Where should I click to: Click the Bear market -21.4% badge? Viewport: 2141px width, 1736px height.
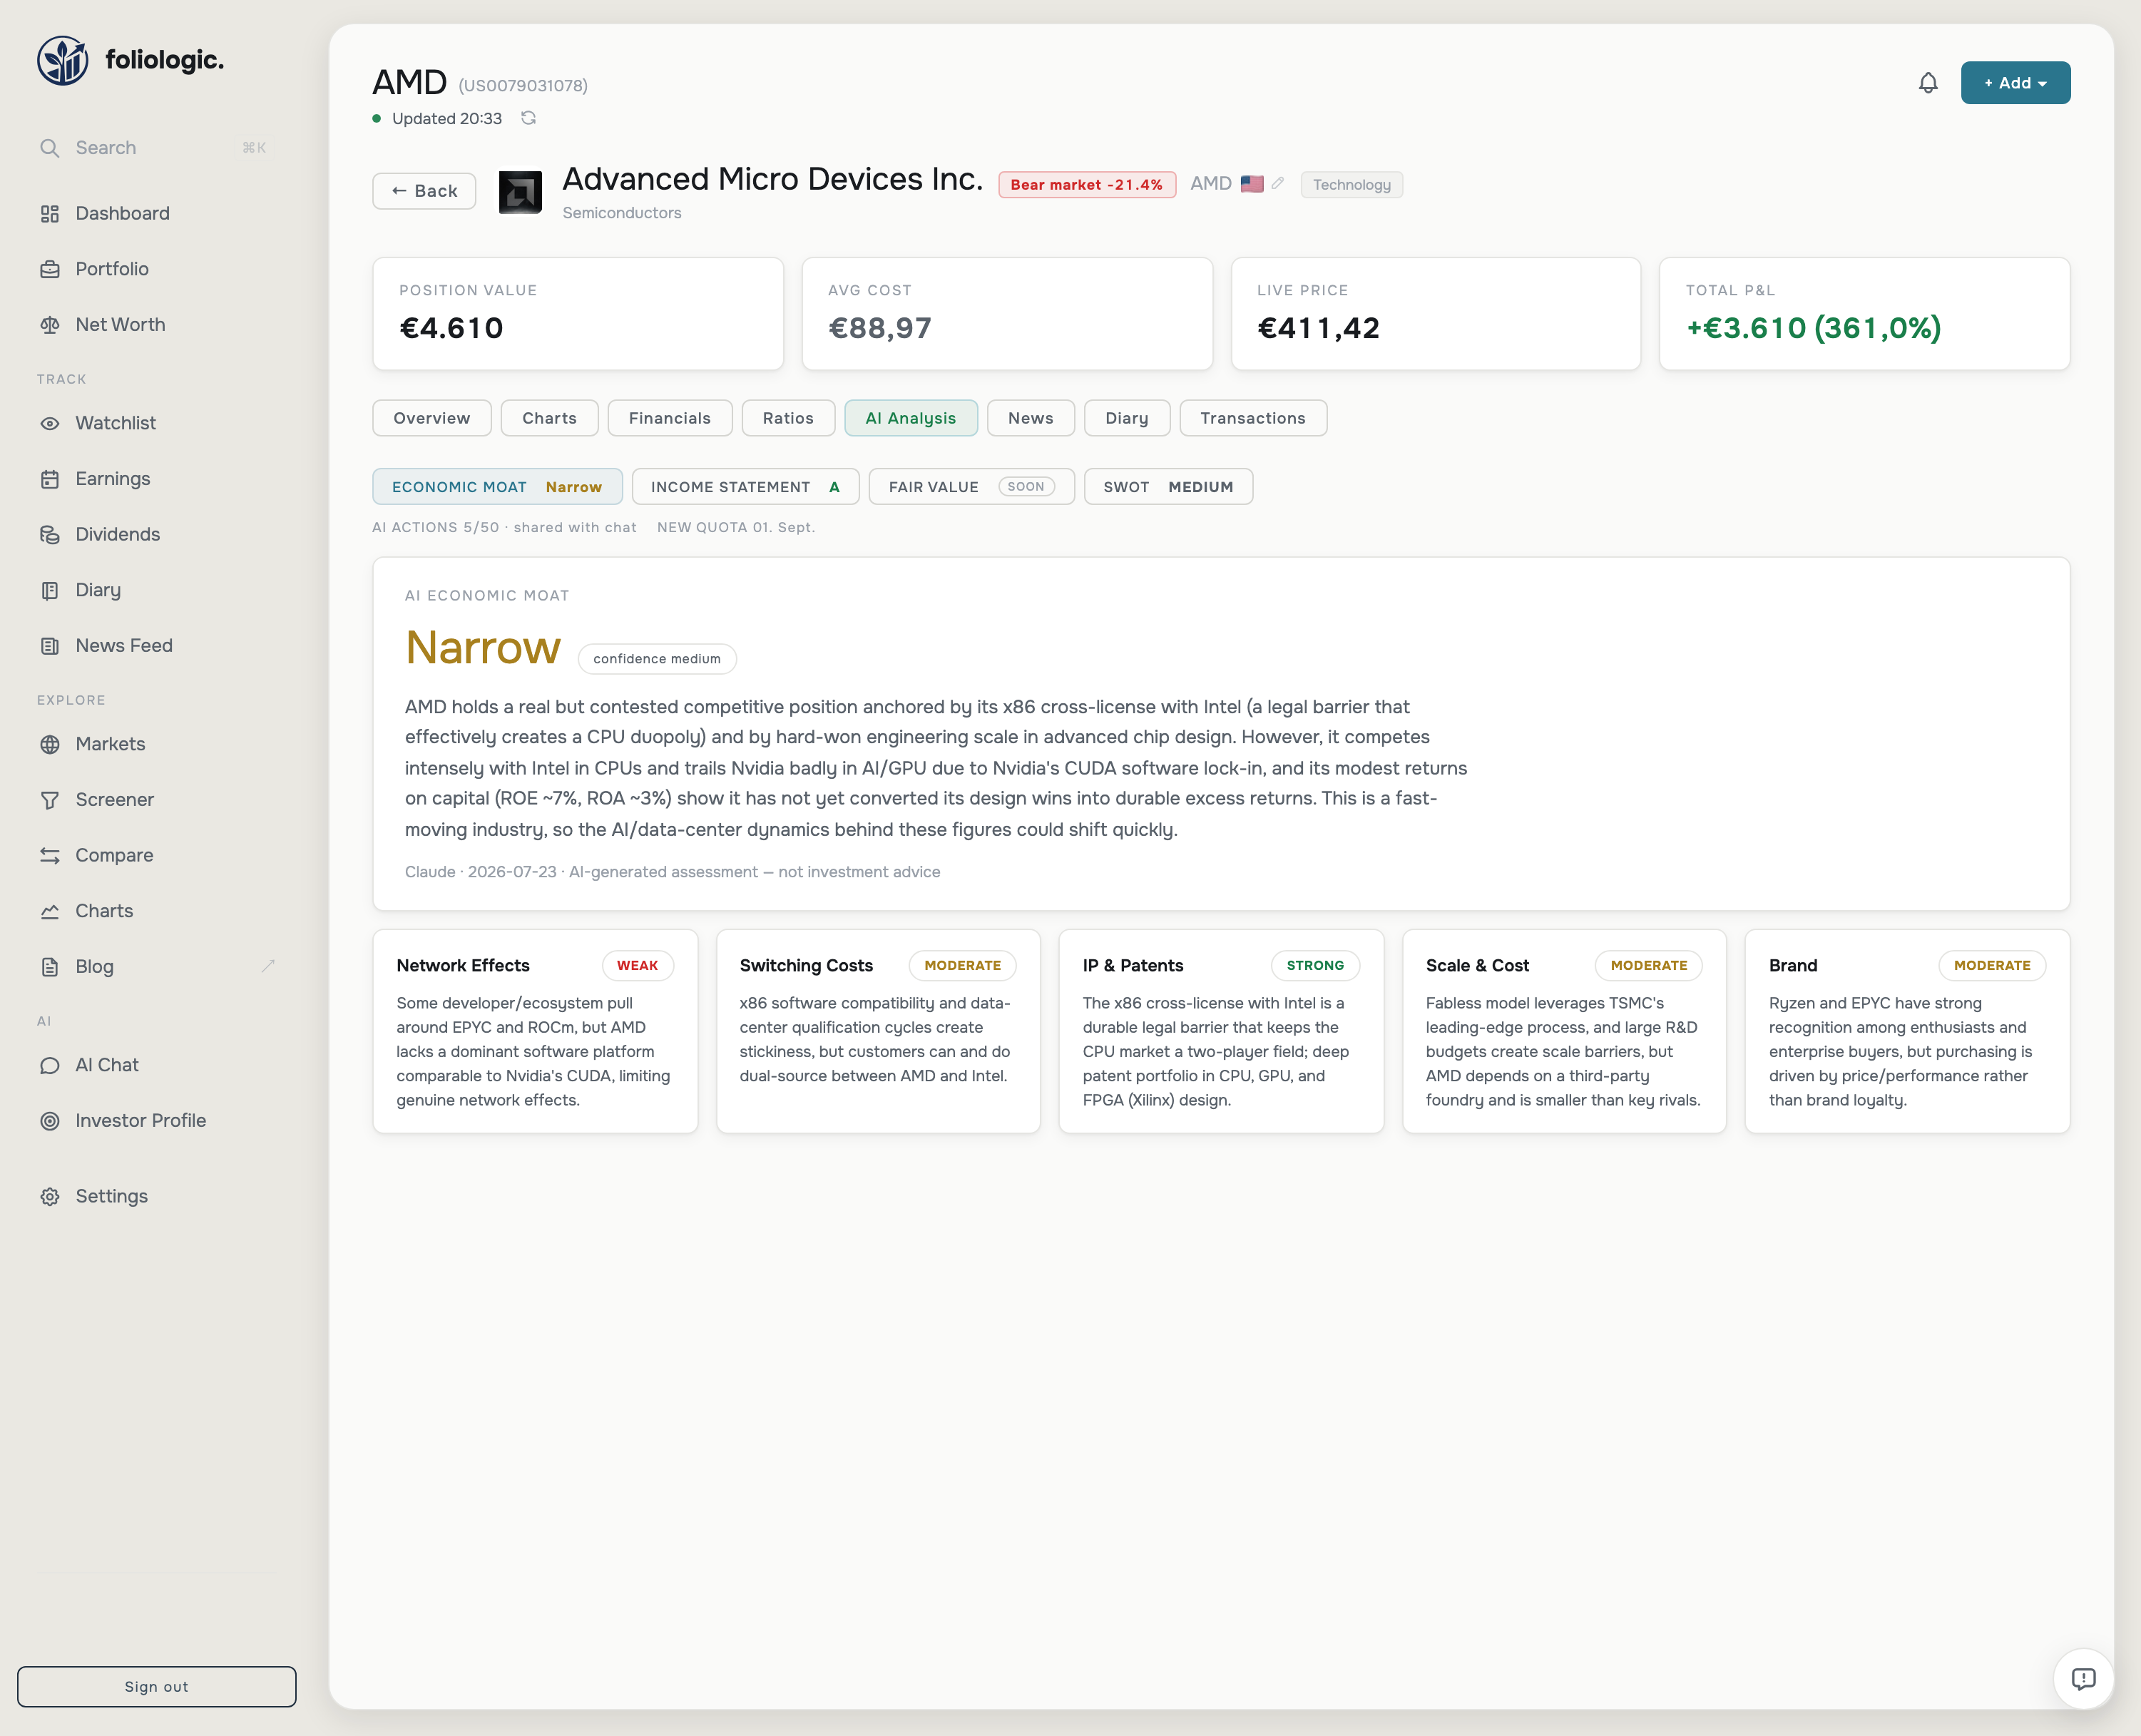tap(1086, 185)
